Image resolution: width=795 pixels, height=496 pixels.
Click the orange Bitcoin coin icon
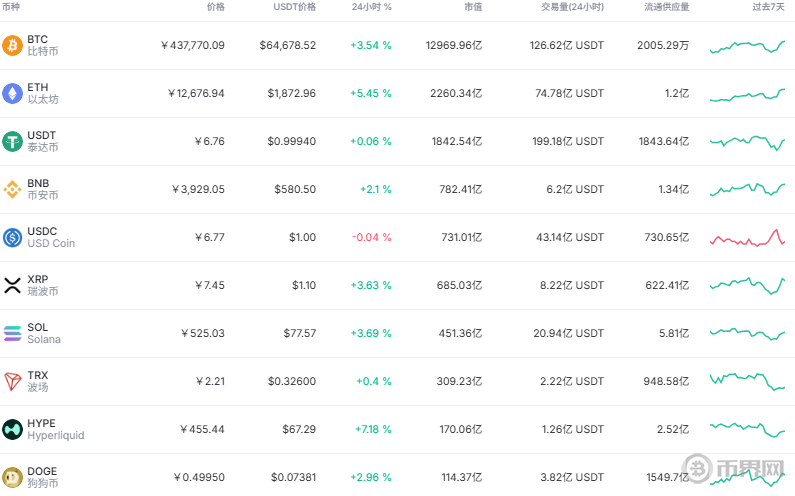(x=12, y=46)
